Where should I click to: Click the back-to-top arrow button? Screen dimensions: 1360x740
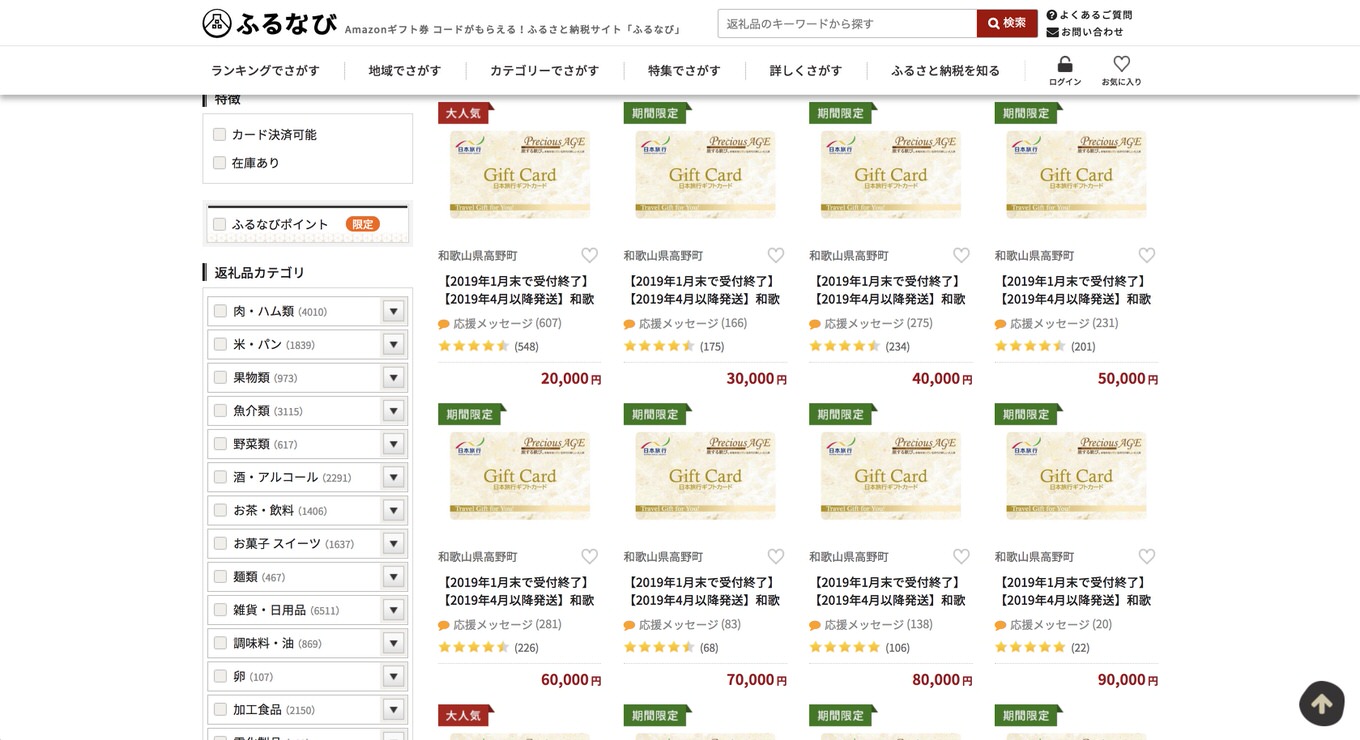(x=1322, y=704)
